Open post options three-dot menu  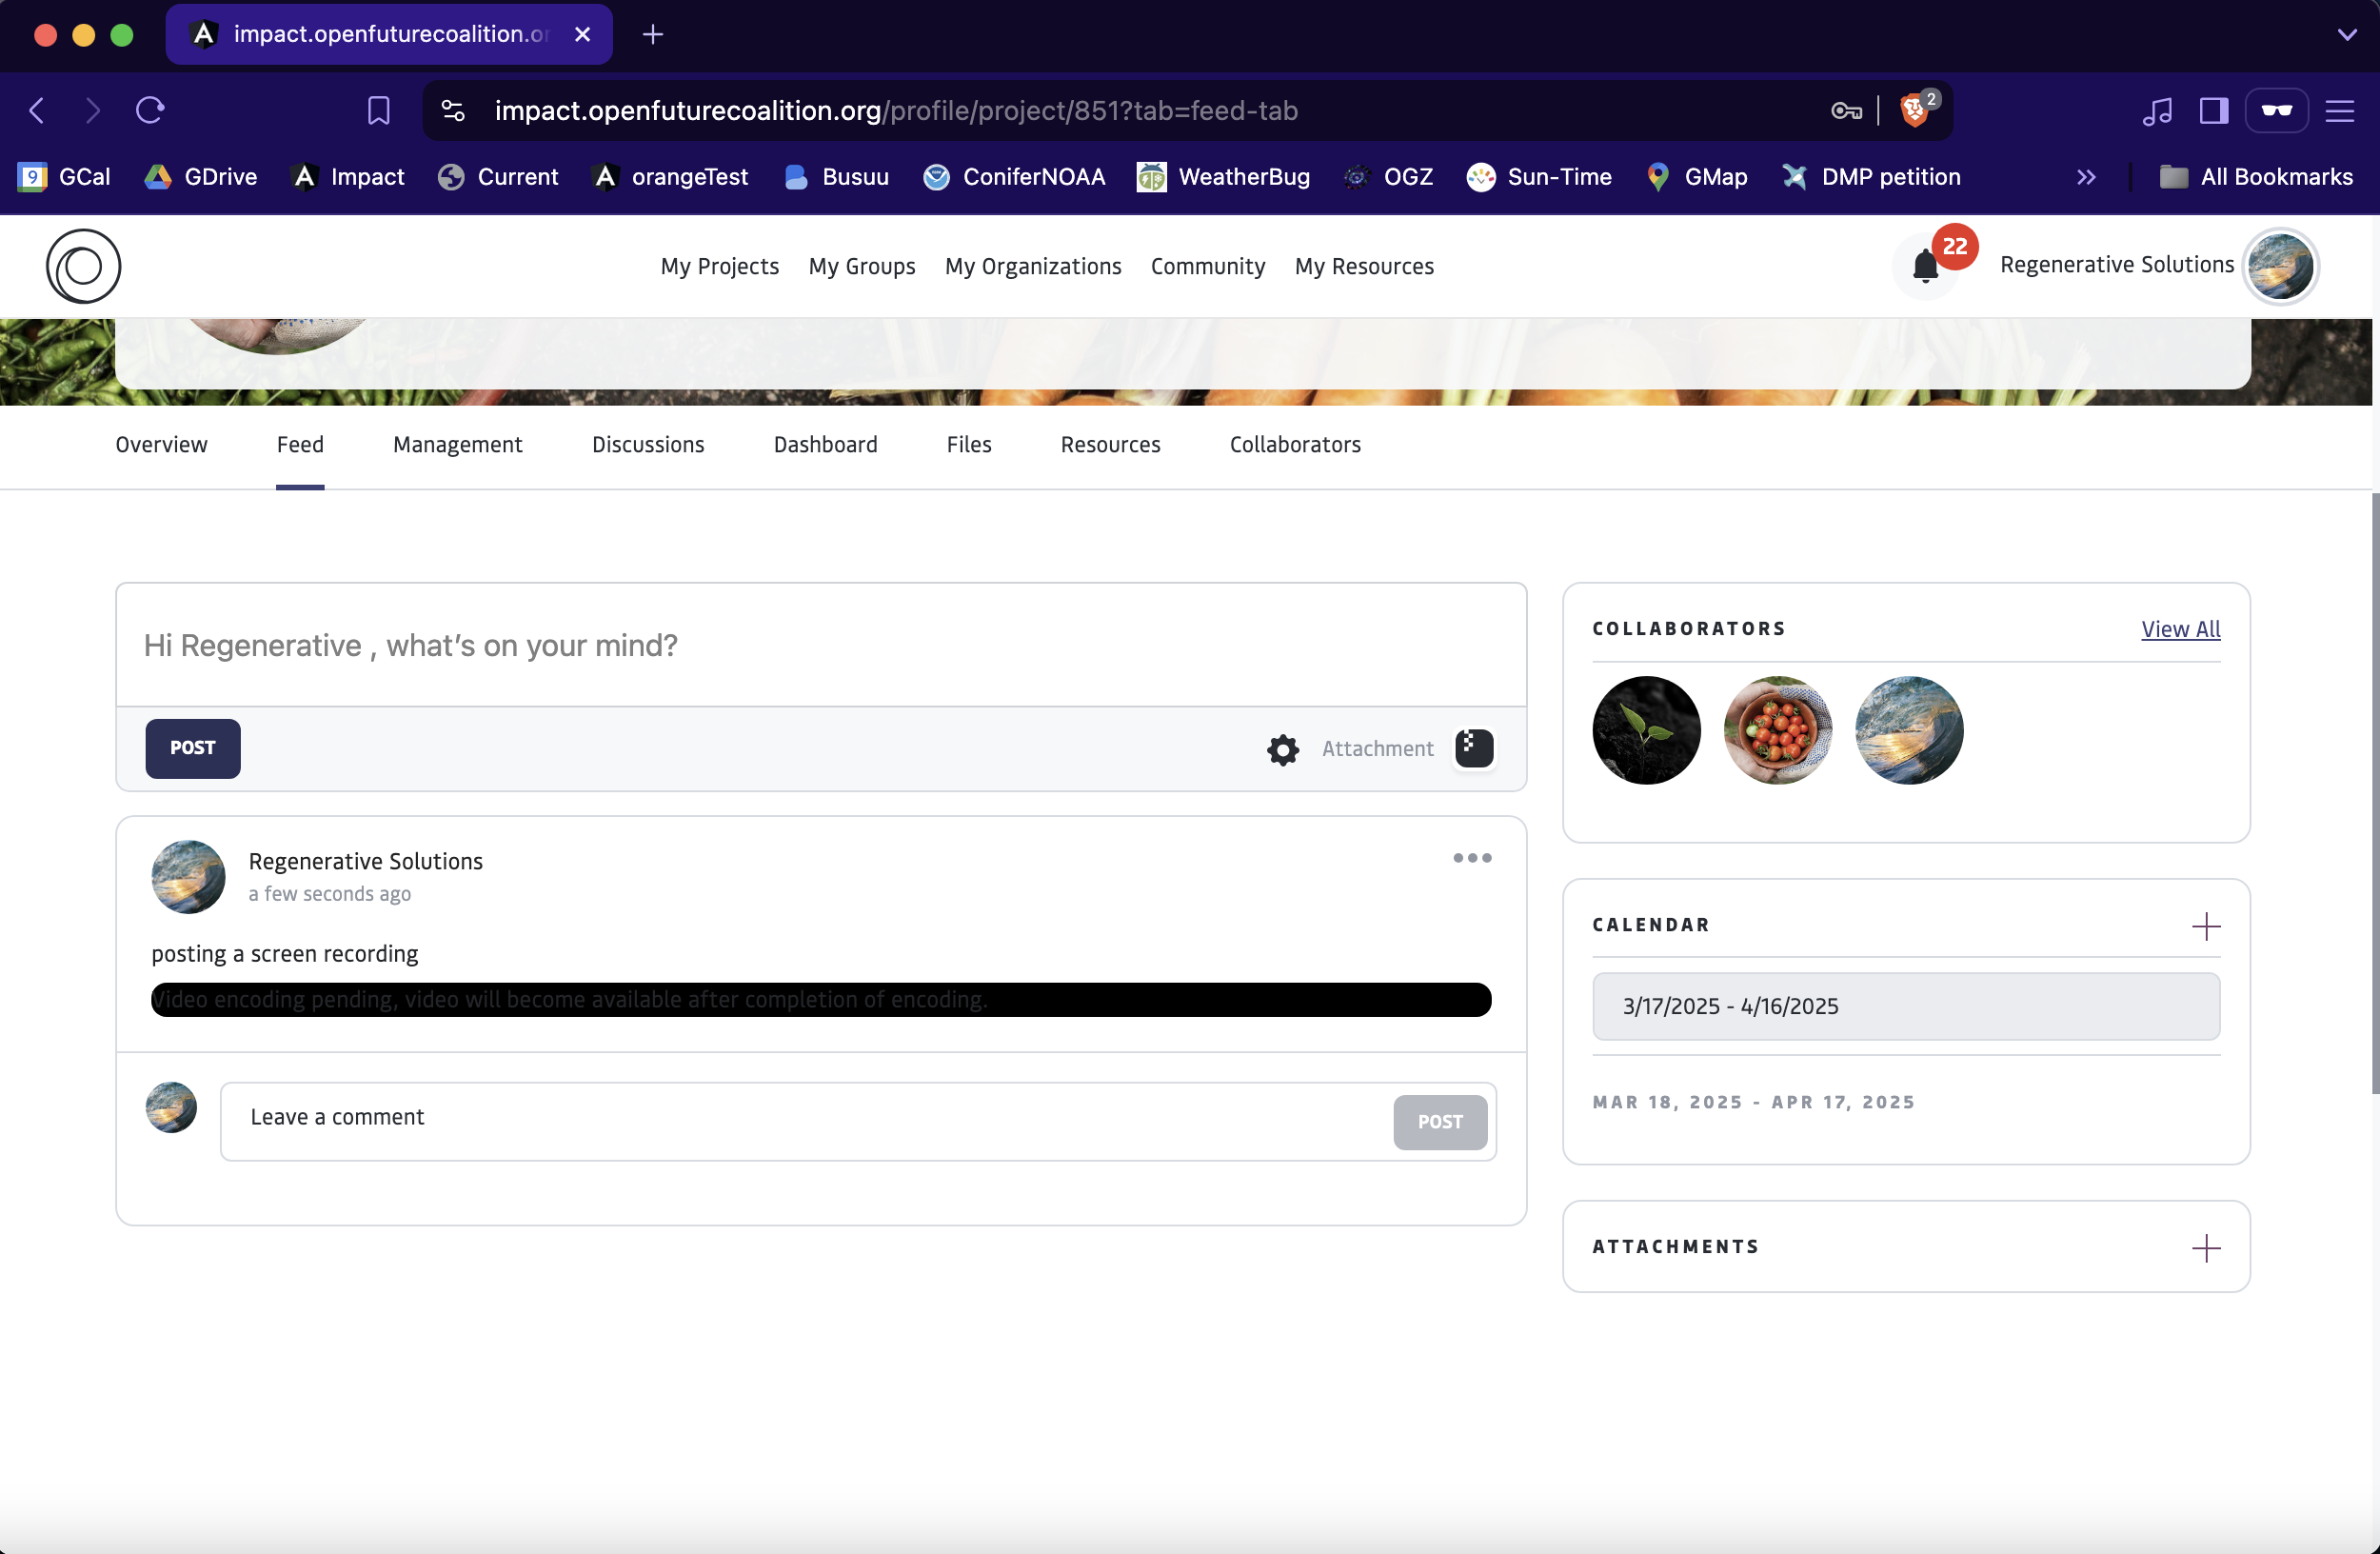pyautogui.click(x=1472, y=858)
